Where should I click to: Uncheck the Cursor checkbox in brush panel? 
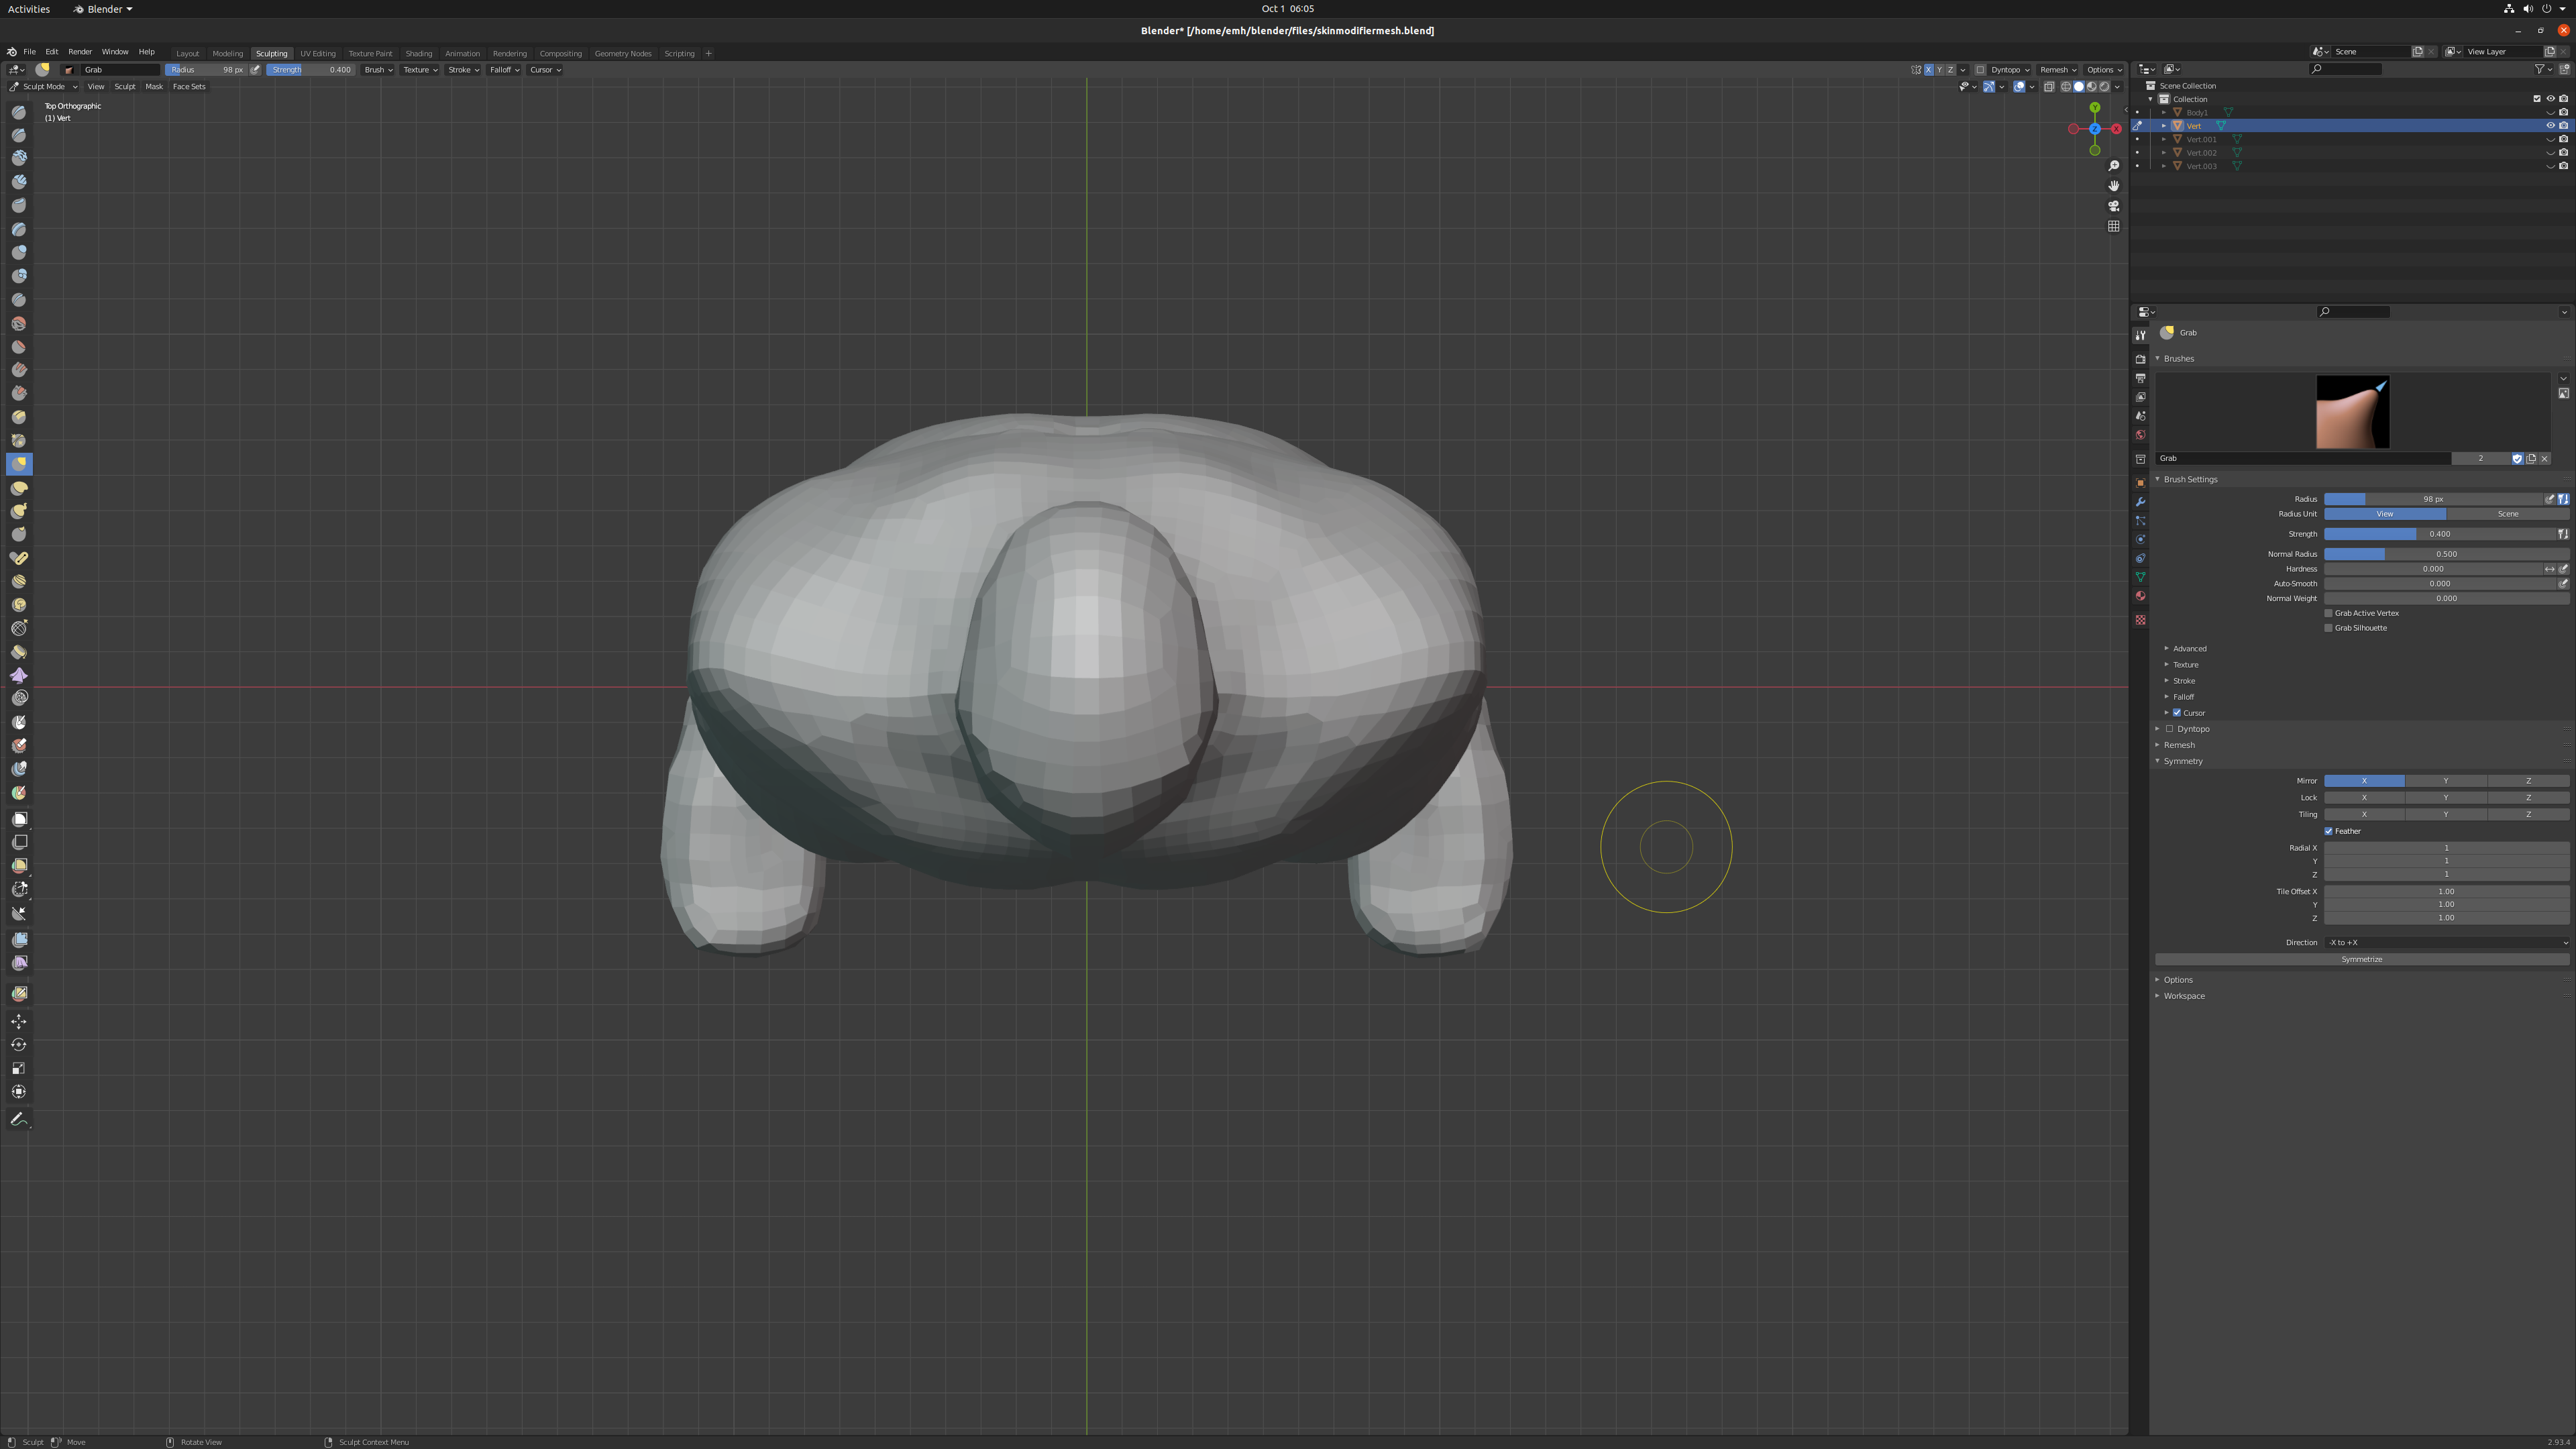coord(2177,713)
